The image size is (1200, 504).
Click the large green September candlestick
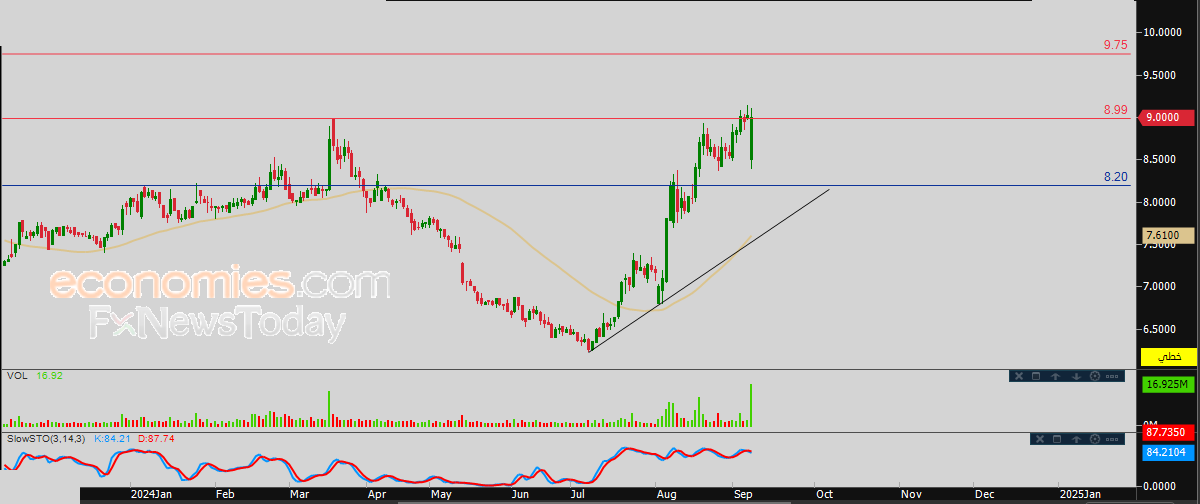(x=751, y=138)
